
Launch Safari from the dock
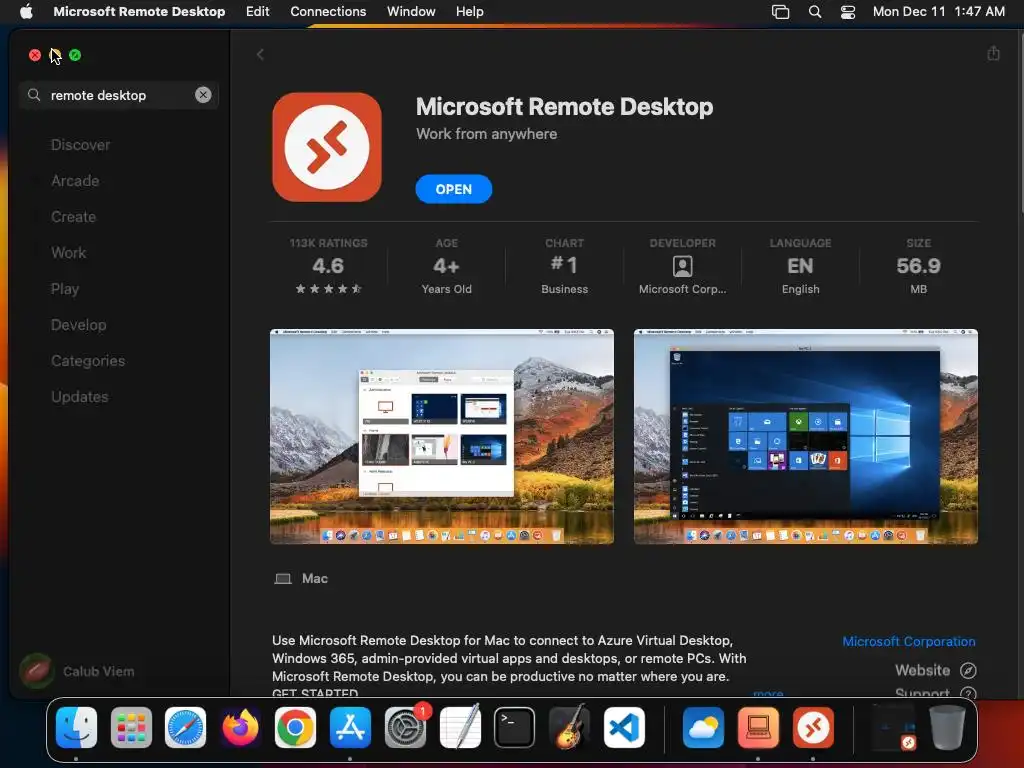(185, 727)
